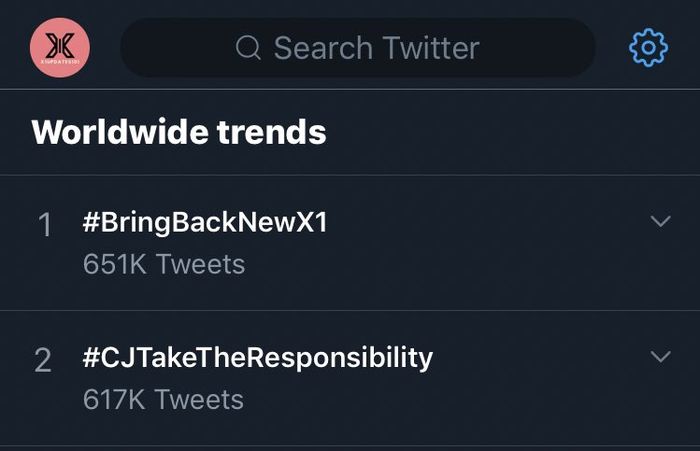700x451 pixels.
Task: Select rank number 1 trend
Action: (44, 225)
